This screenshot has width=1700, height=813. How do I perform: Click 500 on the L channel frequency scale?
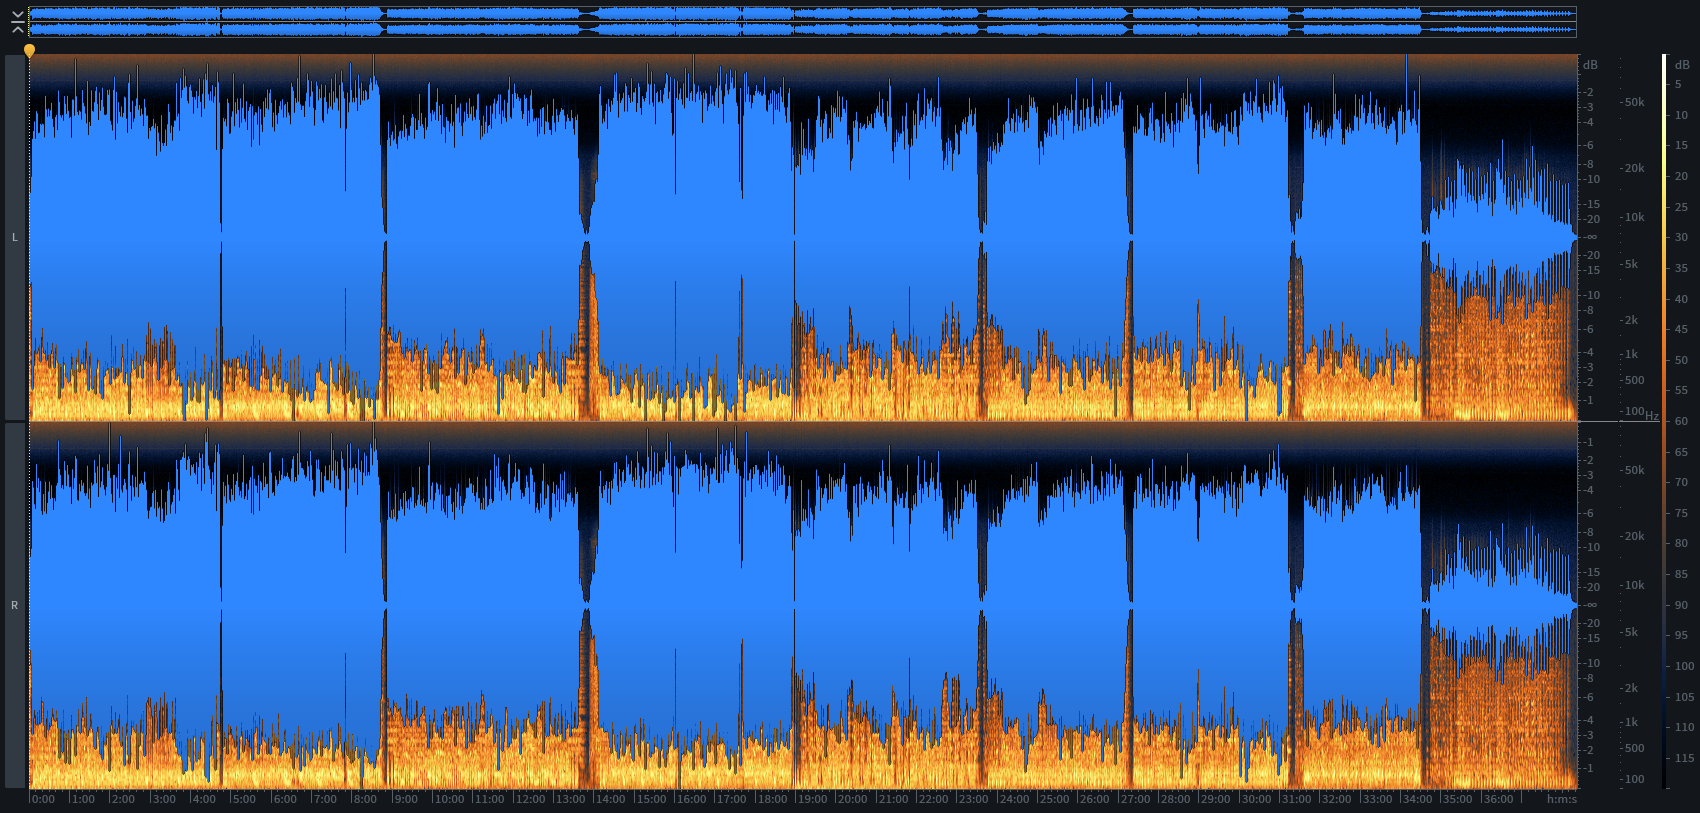[1634, 380]
